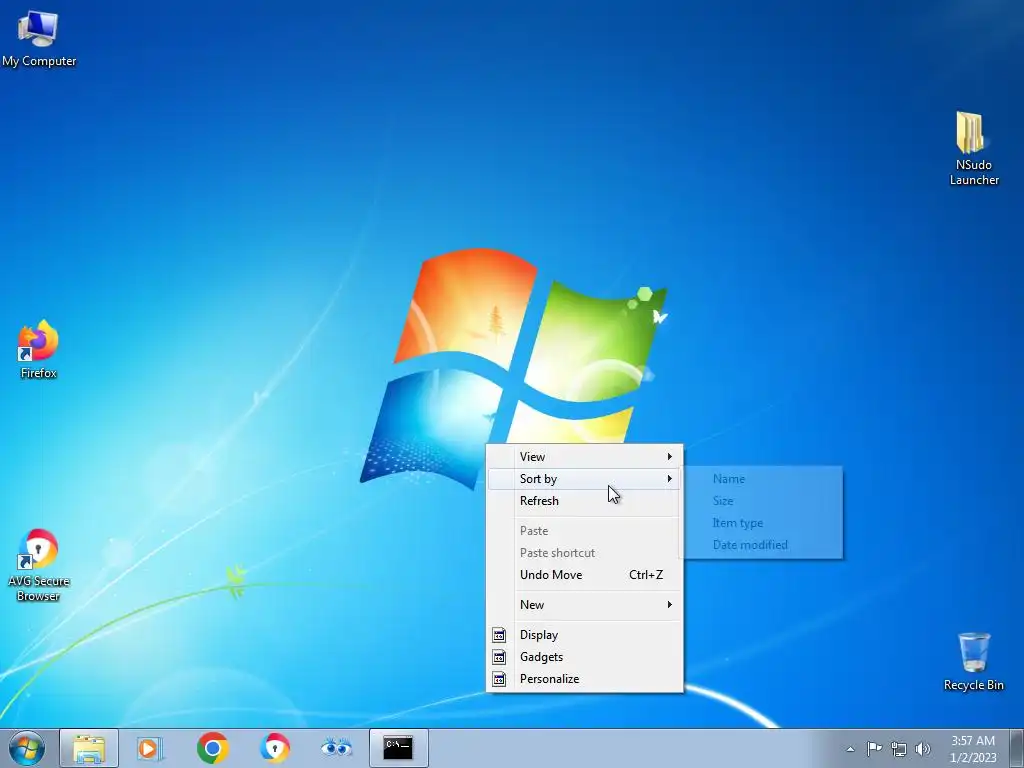Click the icon next to Display
Screen dimensions: 1024x768
coord(499,635)
